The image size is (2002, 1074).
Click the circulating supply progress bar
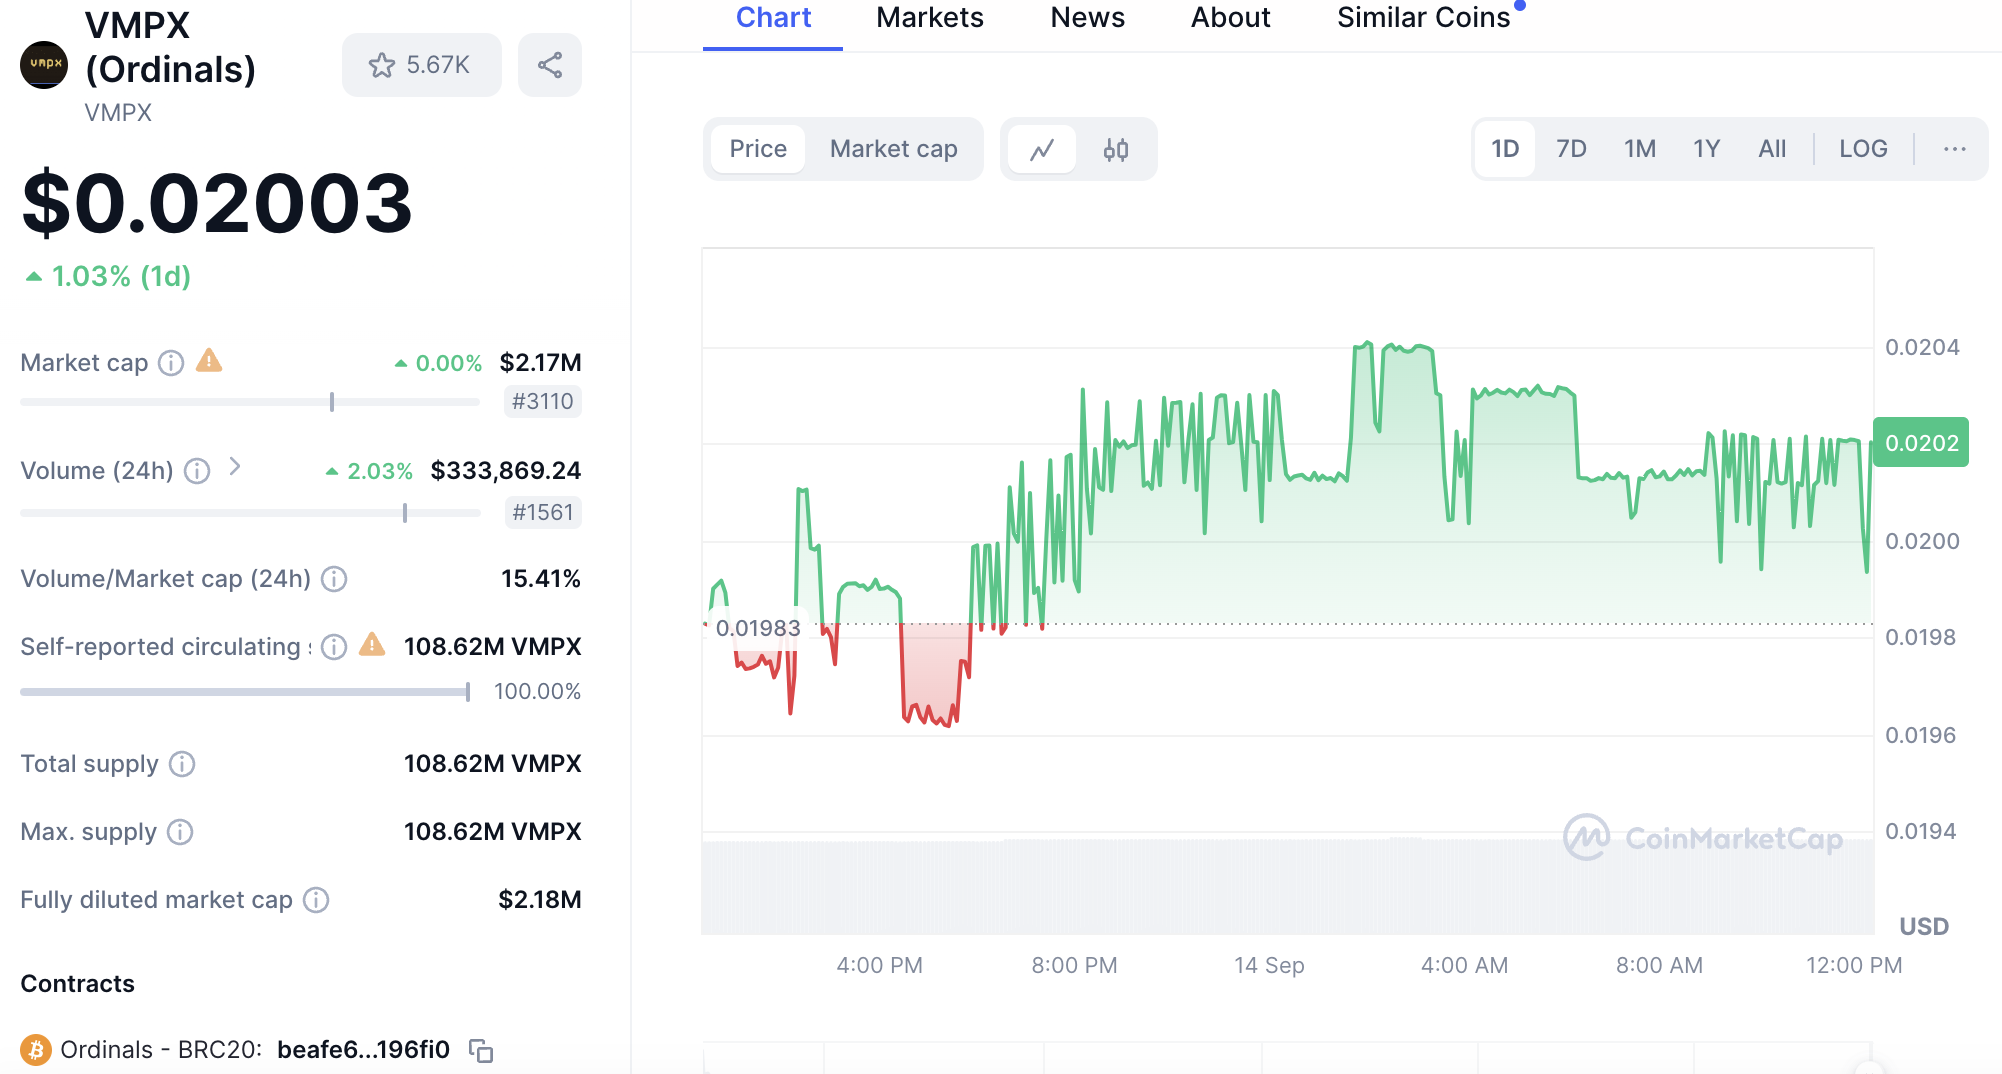point(245,692)
